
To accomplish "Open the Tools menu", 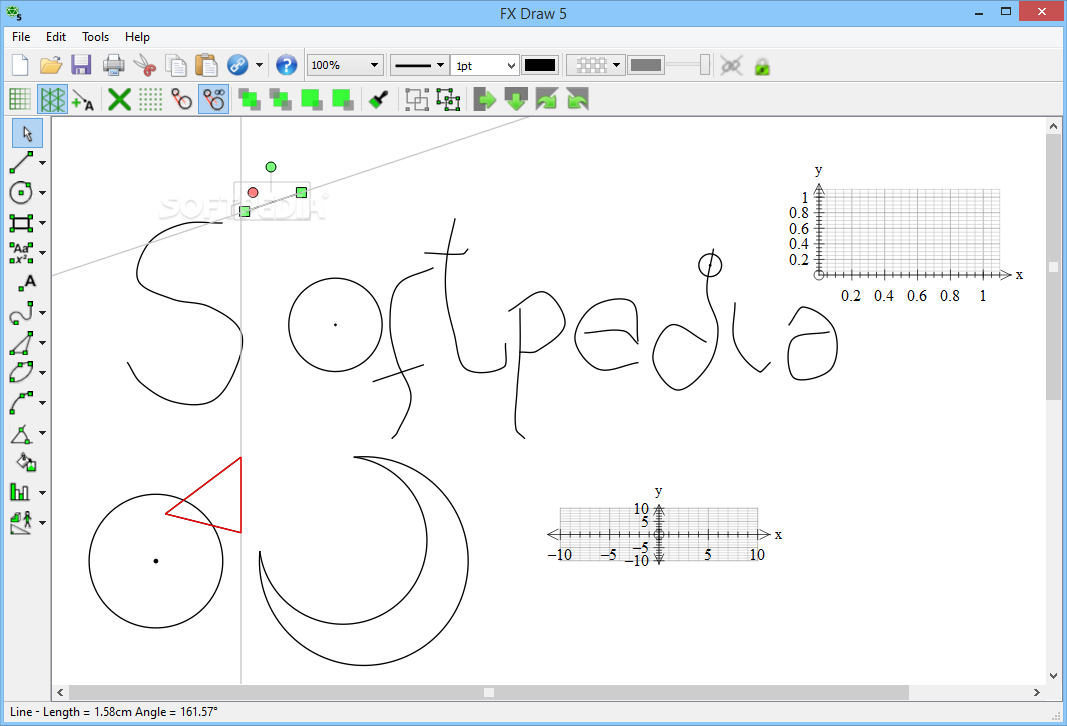I will [x=95, y=37].
